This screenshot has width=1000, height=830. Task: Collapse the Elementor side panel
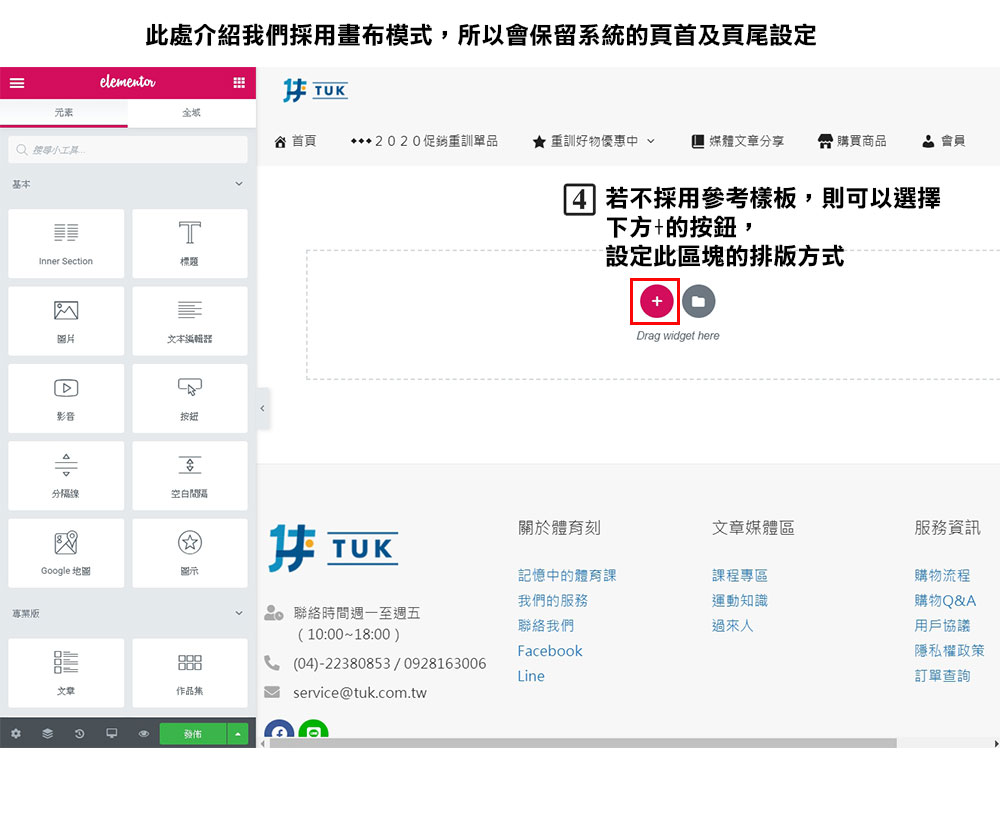[262, 408]
